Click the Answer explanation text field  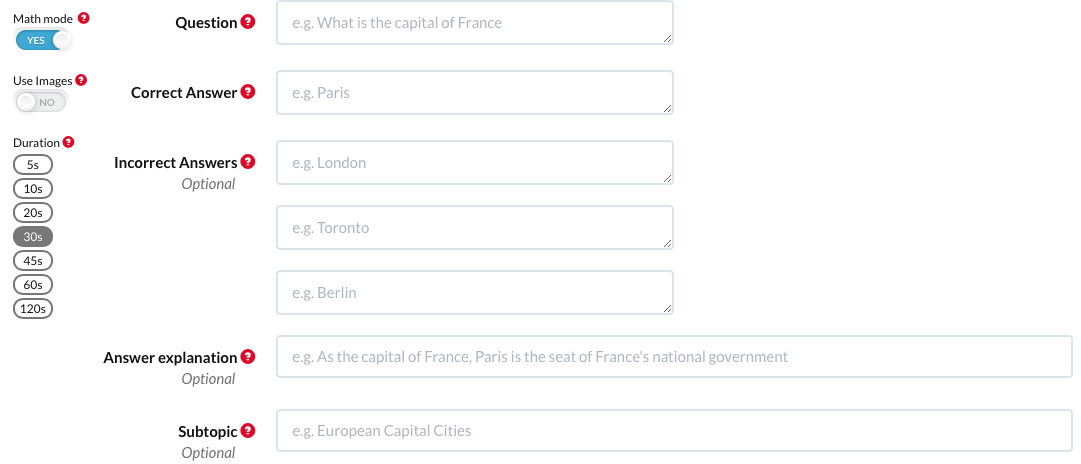674,357
